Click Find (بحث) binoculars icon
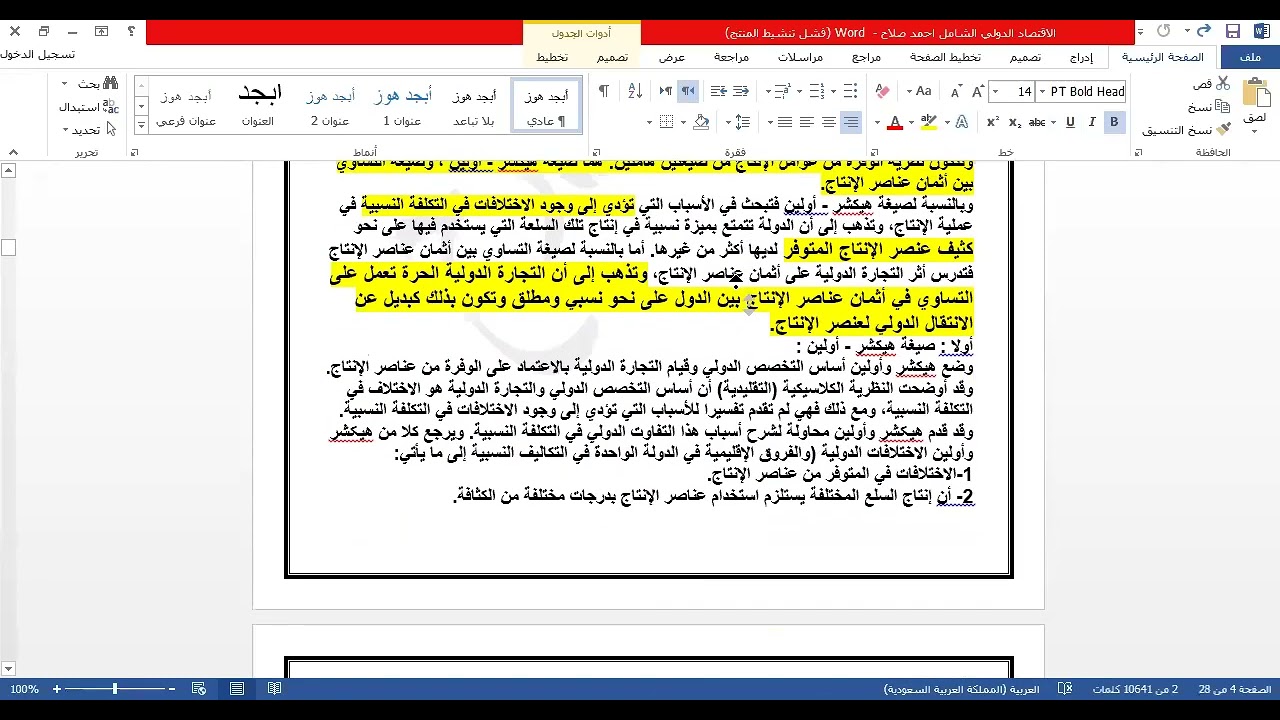 pyautogui.click(x=110, y=84)
